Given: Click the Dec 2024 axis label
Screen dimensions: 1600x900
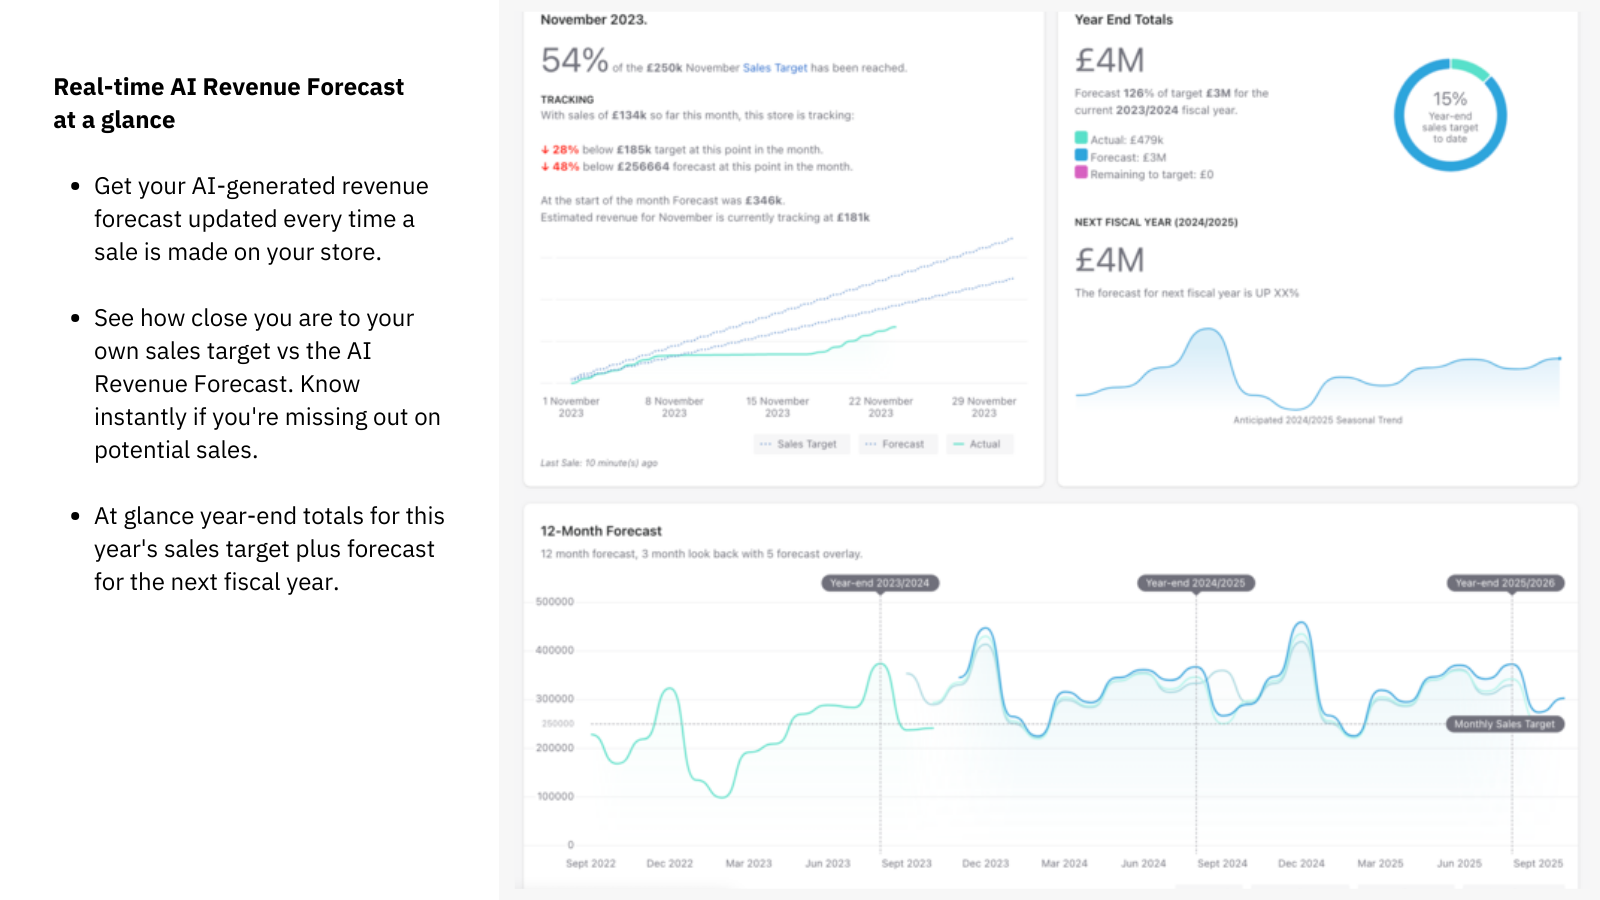Looking at the screenshot, I should 1301,863.
